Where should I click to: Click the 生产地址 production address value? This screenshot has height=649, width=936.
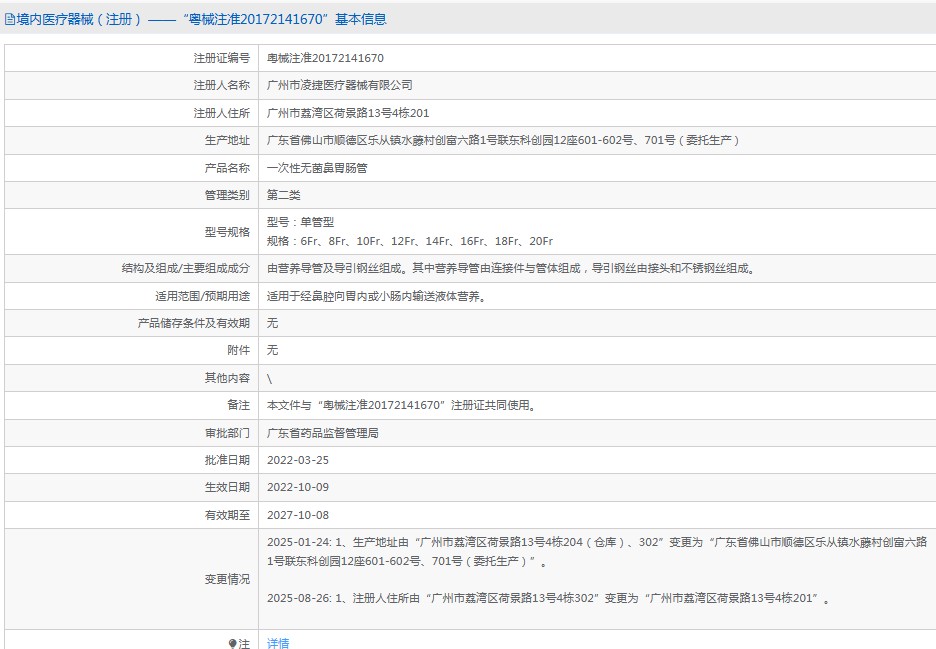[503, 141]
